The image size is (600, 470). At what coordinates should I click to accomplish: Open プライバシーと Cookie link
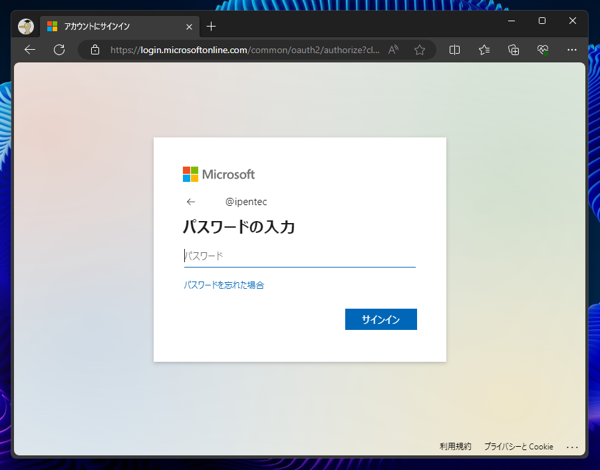pos(518,446)
